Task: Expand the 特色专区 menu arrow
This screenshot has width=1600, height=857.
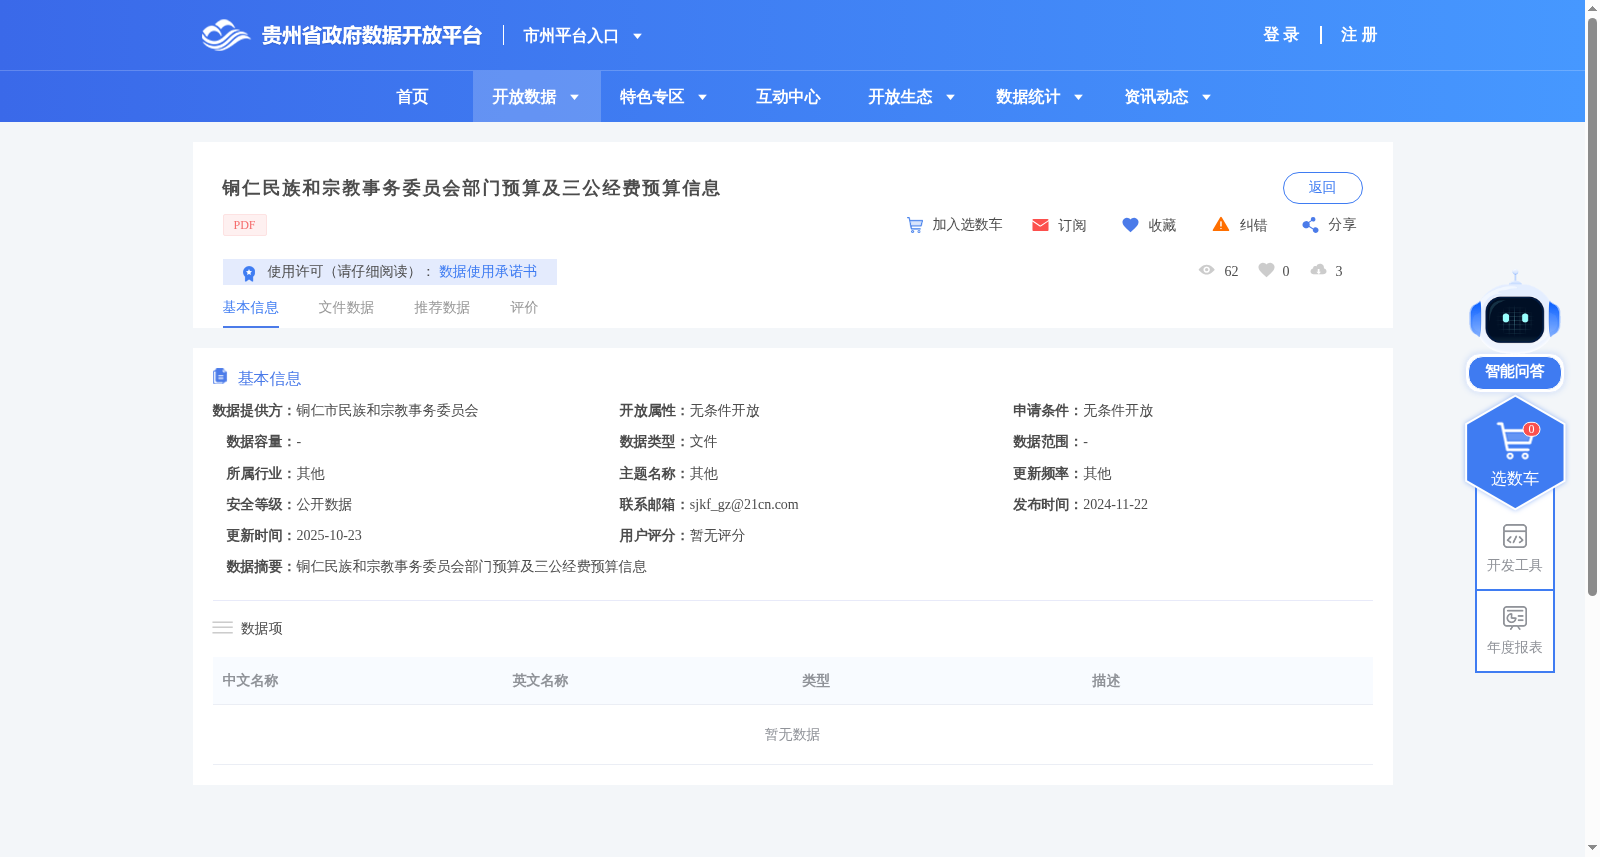Action: (702, 98)
